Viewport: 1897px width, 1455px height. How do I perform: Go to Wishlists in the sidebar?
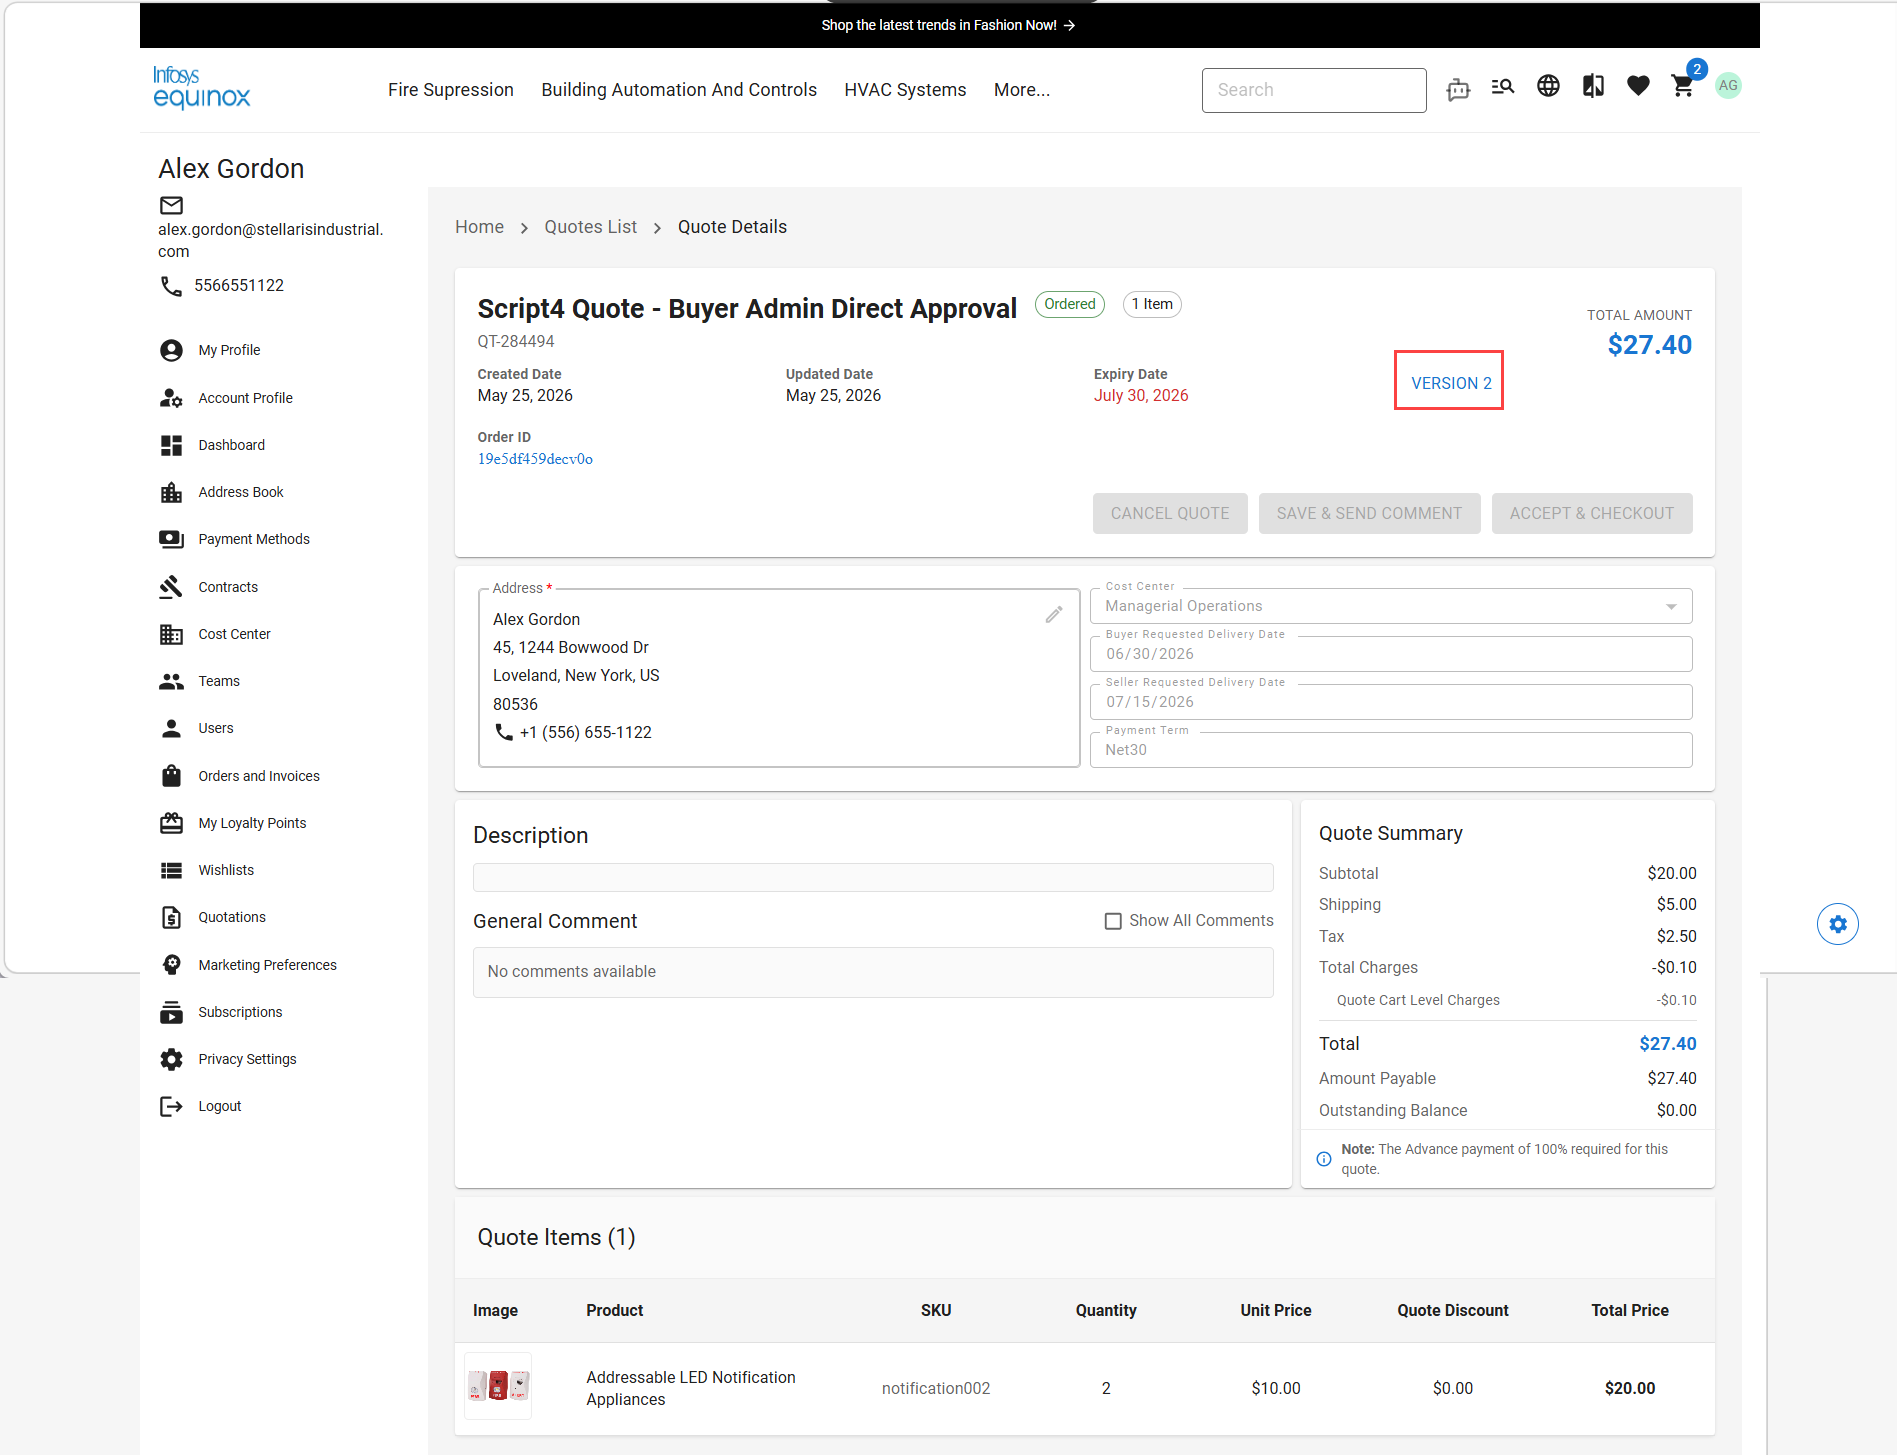[x=226, y=870]
